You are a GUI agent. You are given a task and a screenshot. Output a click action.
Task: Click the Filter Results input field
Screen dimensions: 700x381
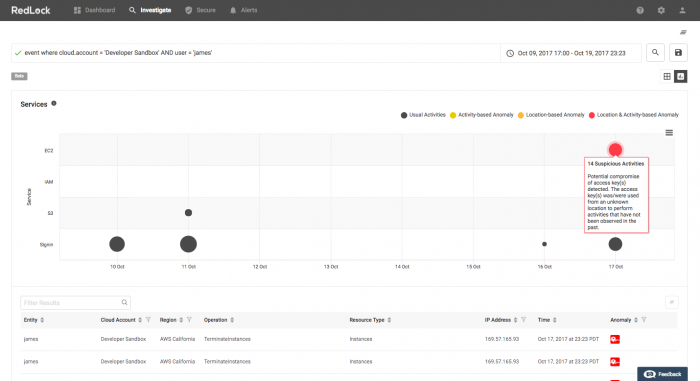pyautogui.click(x=75, y=303)
